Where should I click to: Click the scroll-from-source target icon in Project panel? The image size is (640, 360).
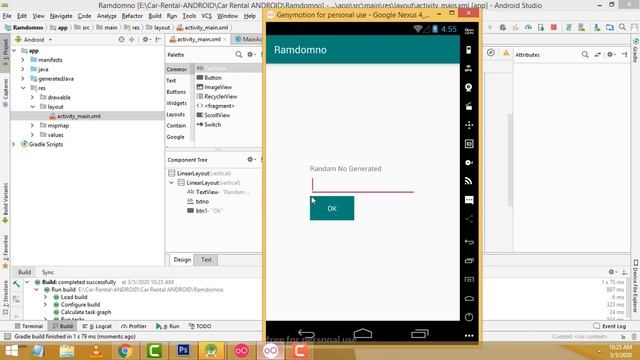click(x=121, y=40)
